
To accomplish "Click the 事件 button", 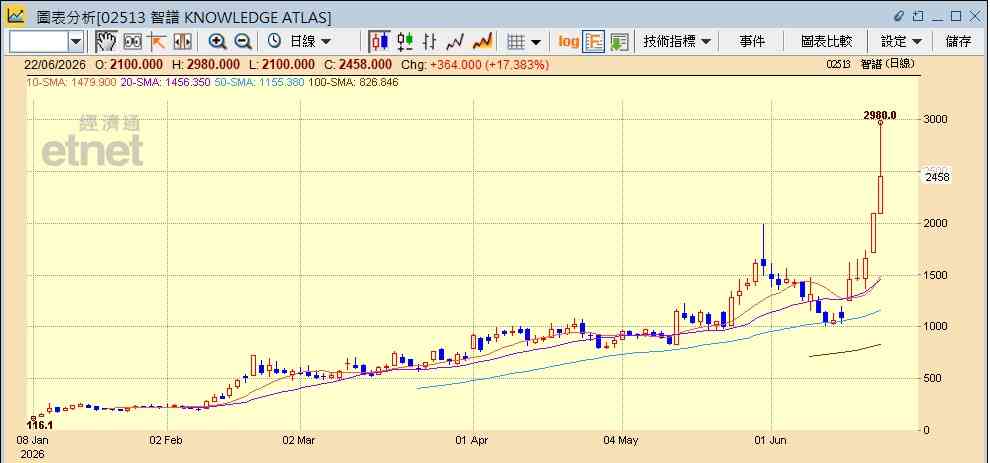I will point(752,42).
